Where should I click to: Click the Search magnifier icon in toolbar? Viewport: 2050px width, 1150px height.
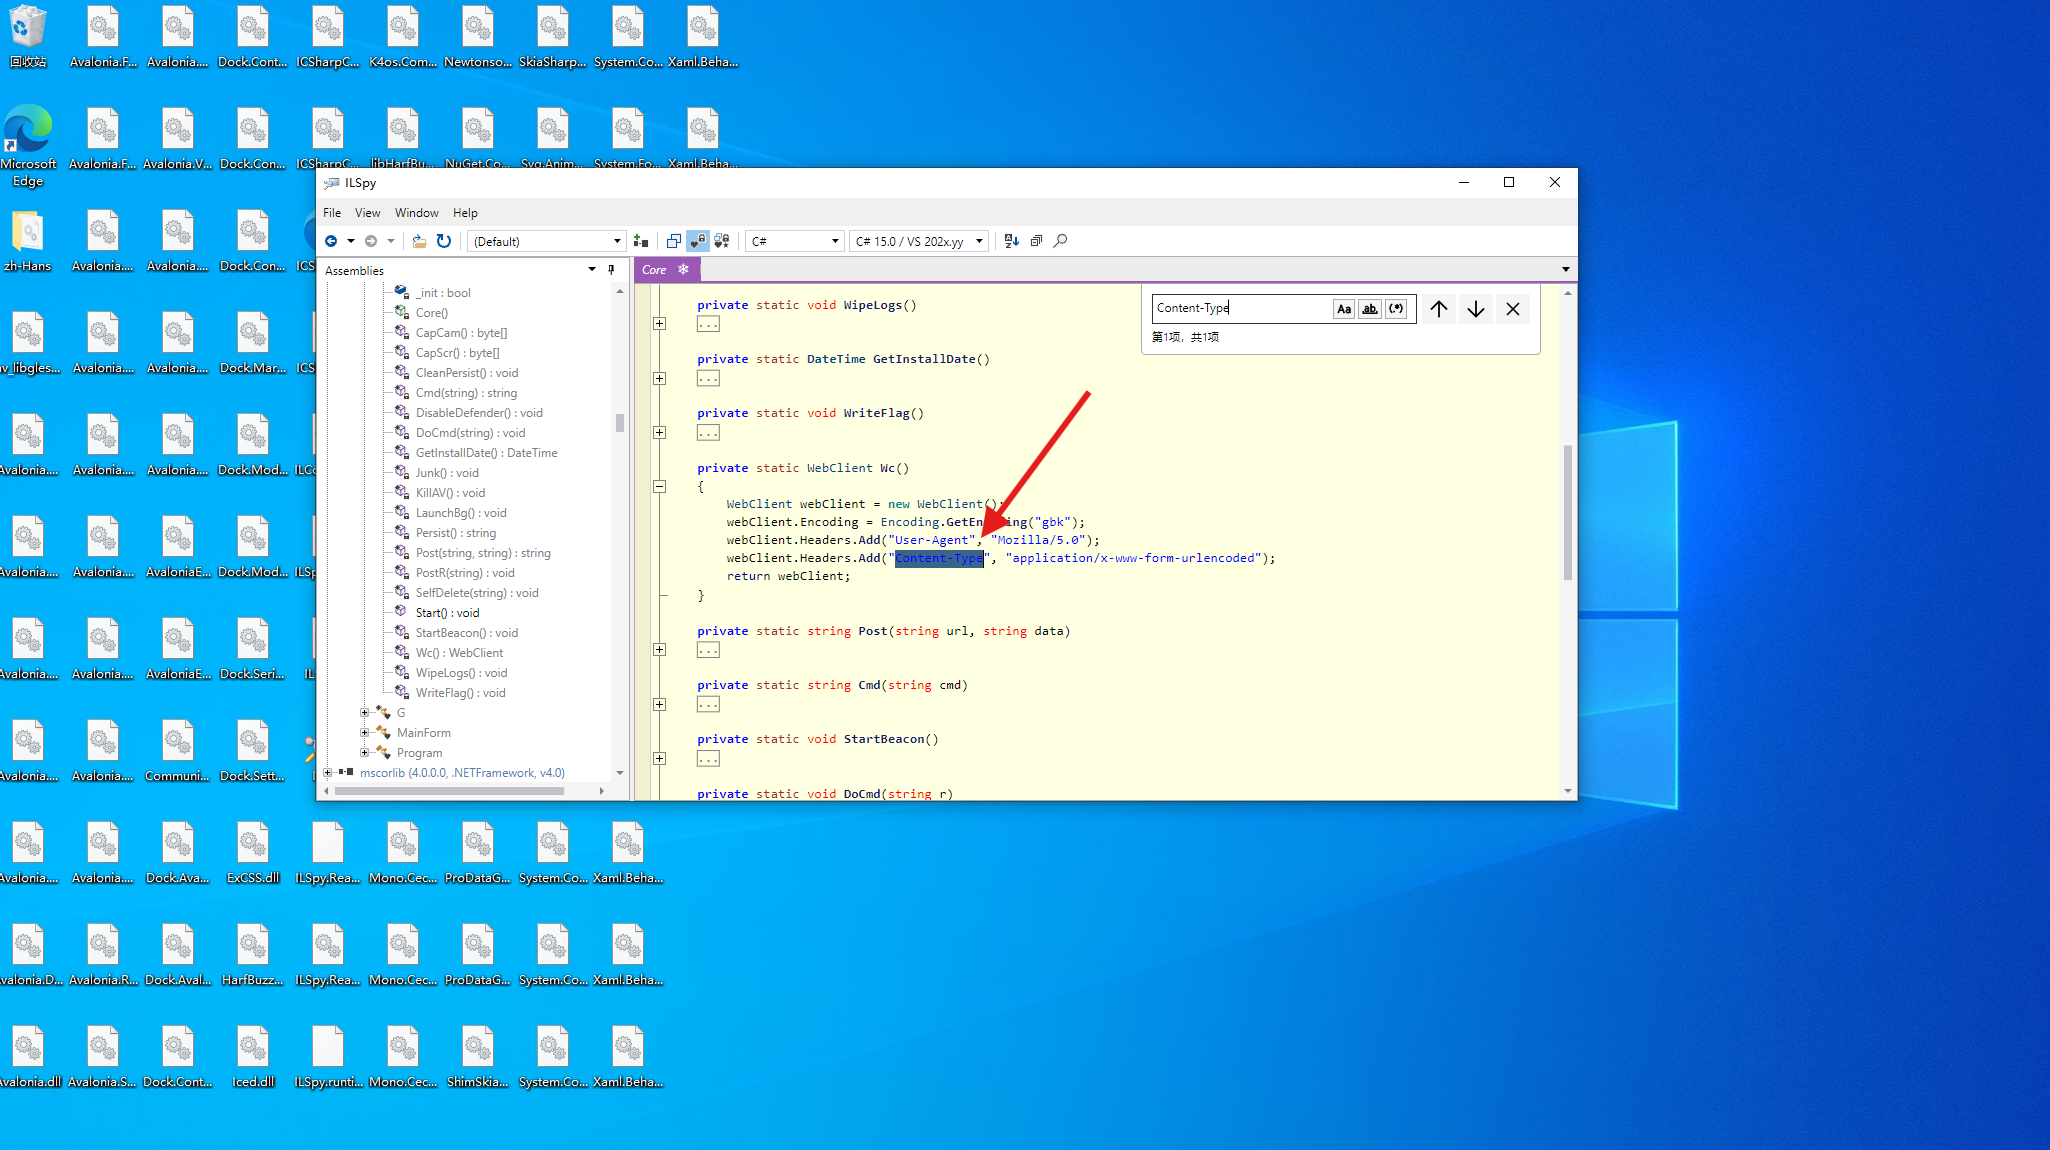pyautogui.click(x=1061, y=241)
